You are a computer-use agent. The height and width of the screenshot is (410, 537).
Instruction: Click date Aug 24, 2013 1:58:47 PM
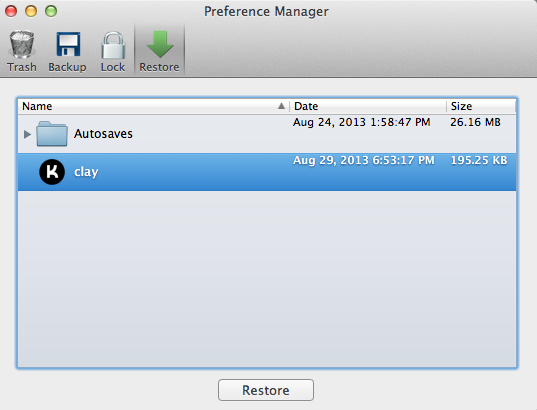click(361, 122)
